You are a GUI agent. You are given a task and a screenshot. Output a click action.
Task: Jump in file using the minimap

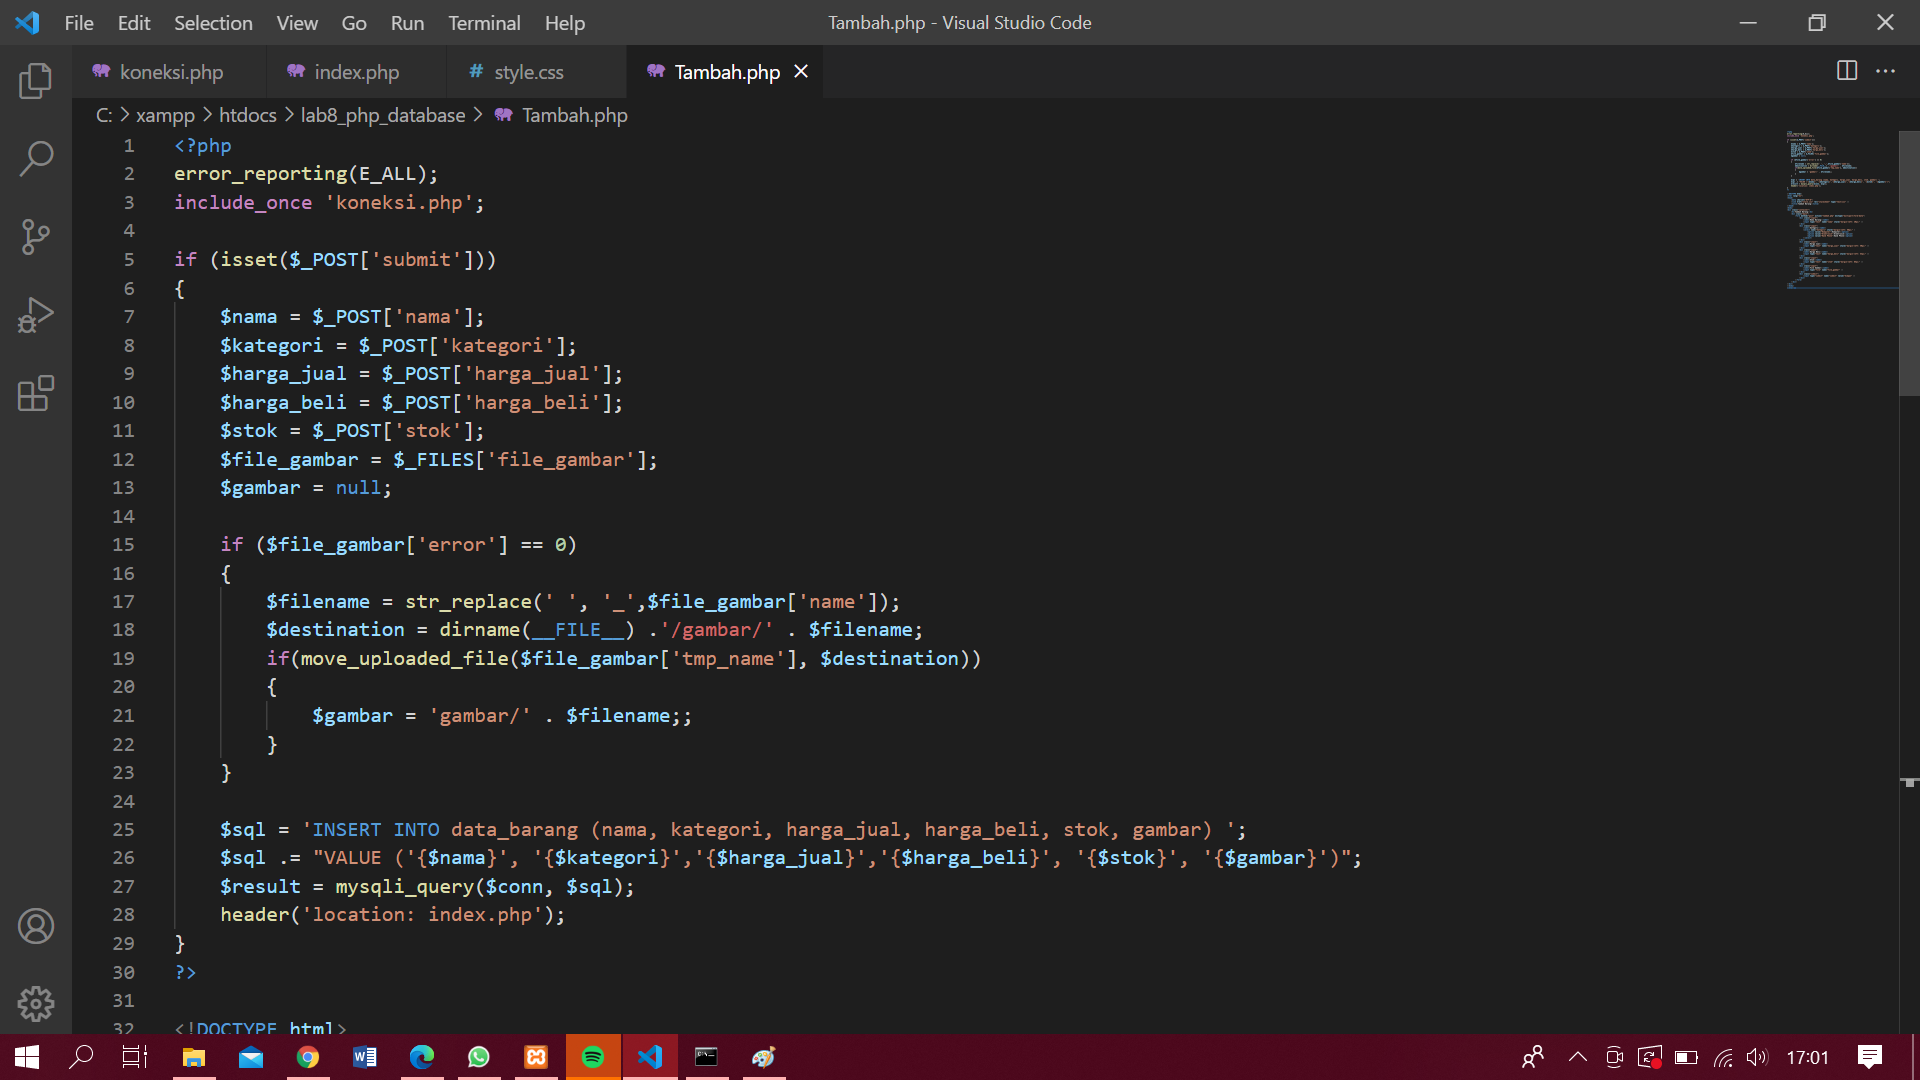1840,210
